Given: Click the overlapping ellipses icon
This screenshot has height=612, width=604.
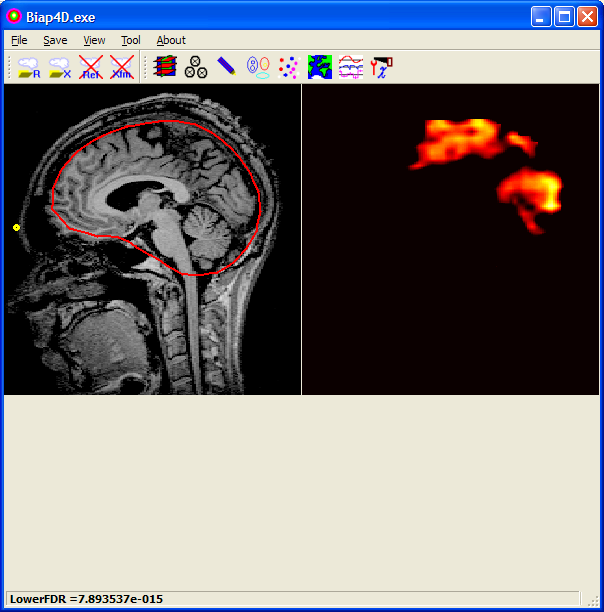Looking at the screenshot, I should pyautogui.click(x=258, y=67).
